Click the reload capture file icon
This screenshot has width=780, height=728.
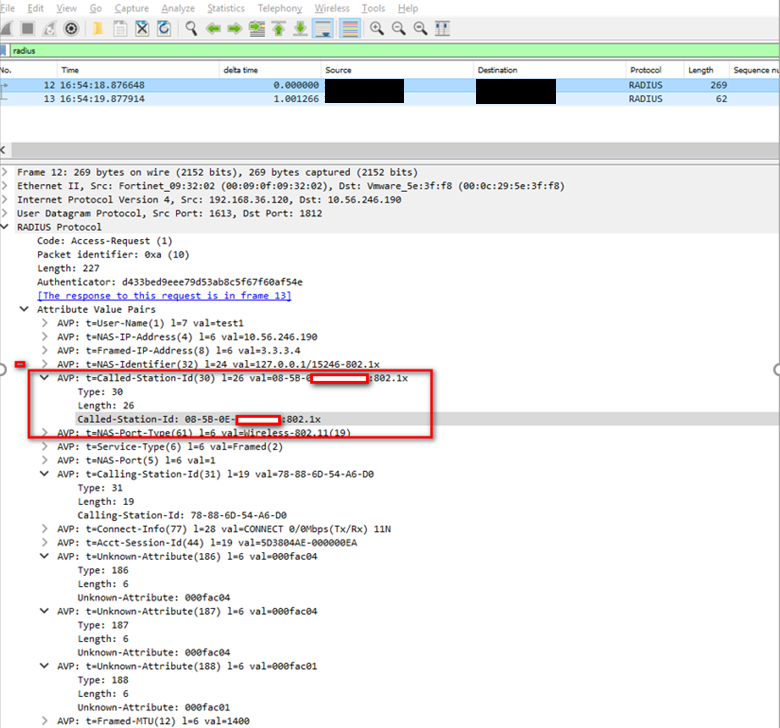coord(164,28)
